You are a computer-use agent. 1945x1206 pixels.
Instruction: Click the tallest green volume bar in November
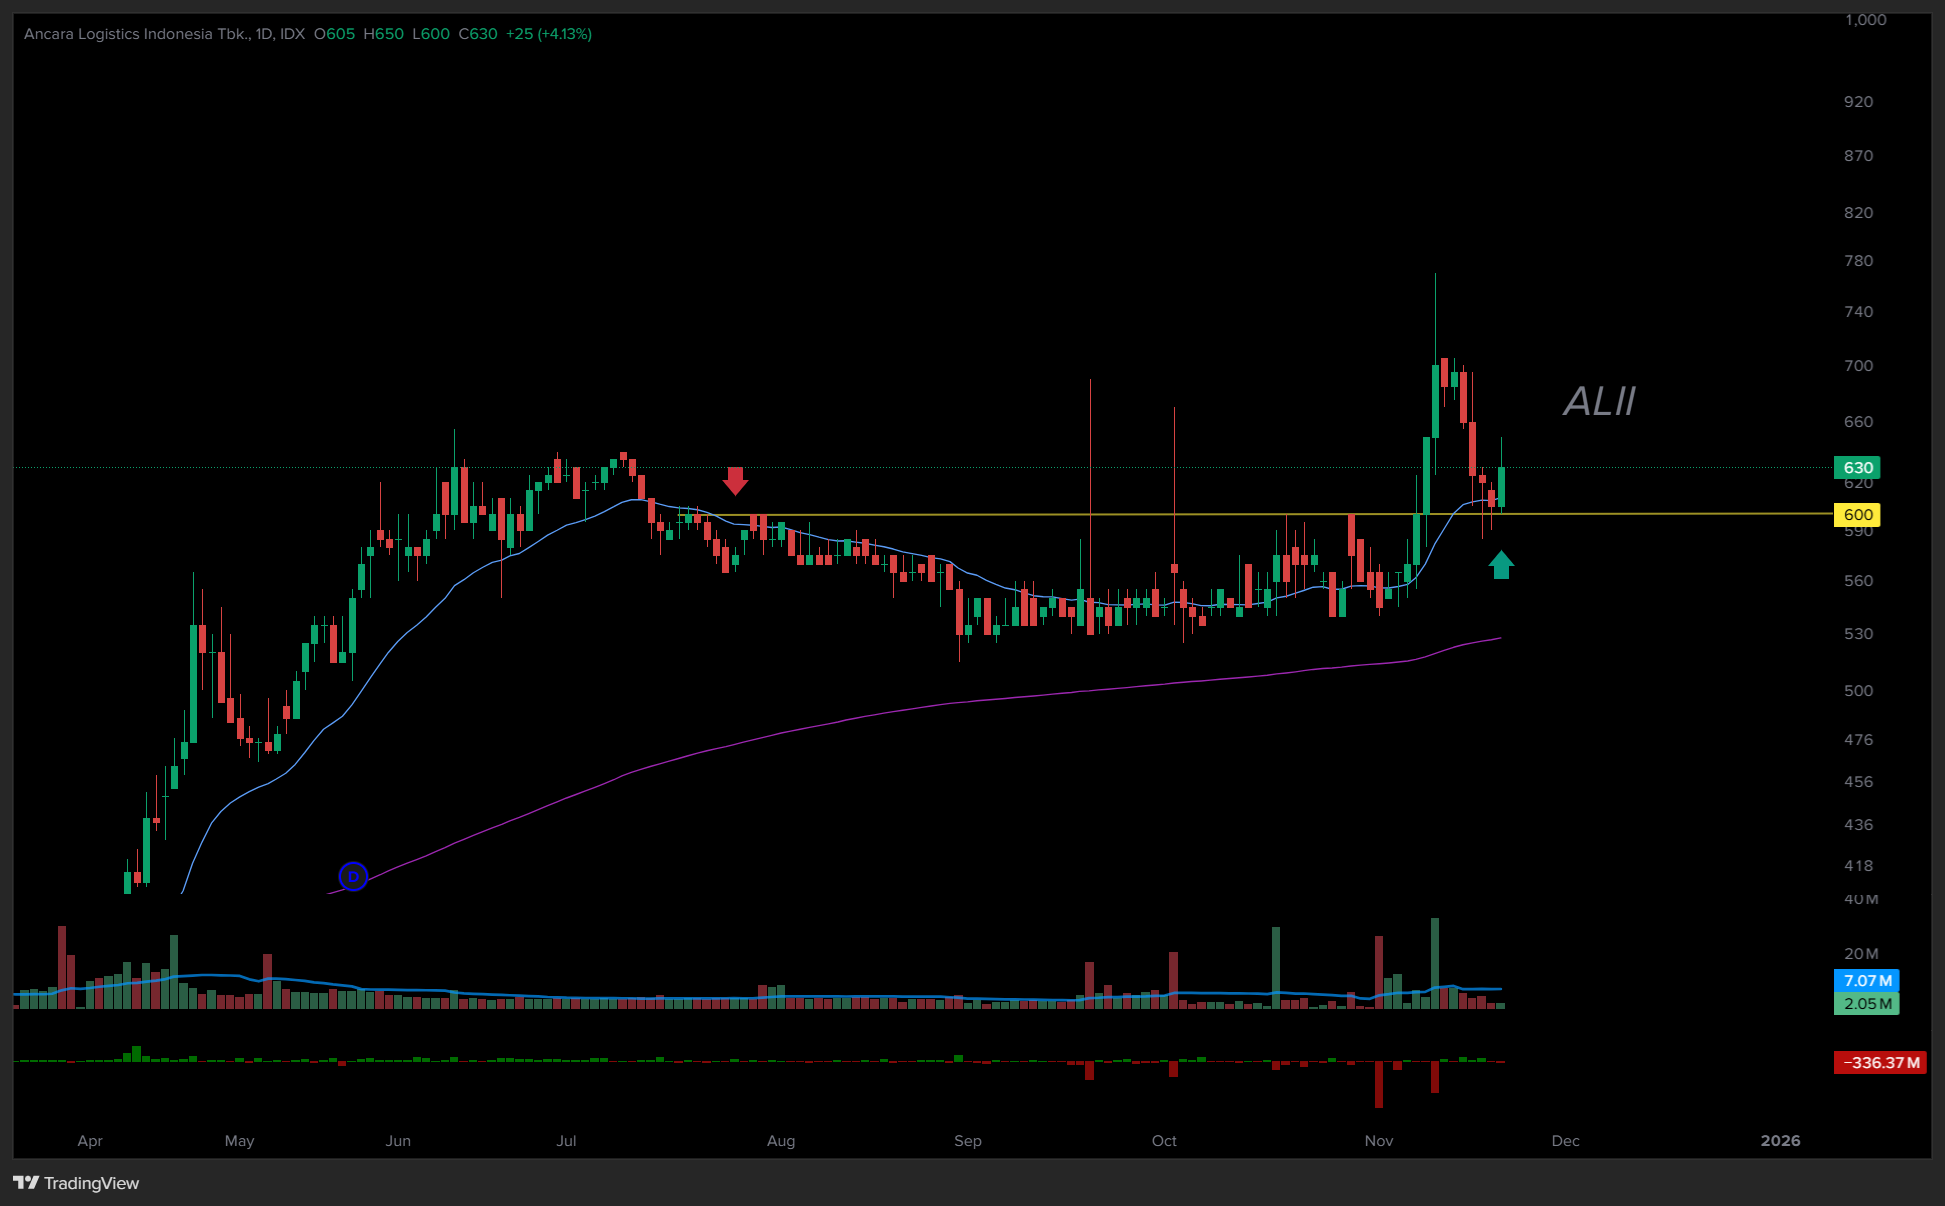coord(1435,962)
